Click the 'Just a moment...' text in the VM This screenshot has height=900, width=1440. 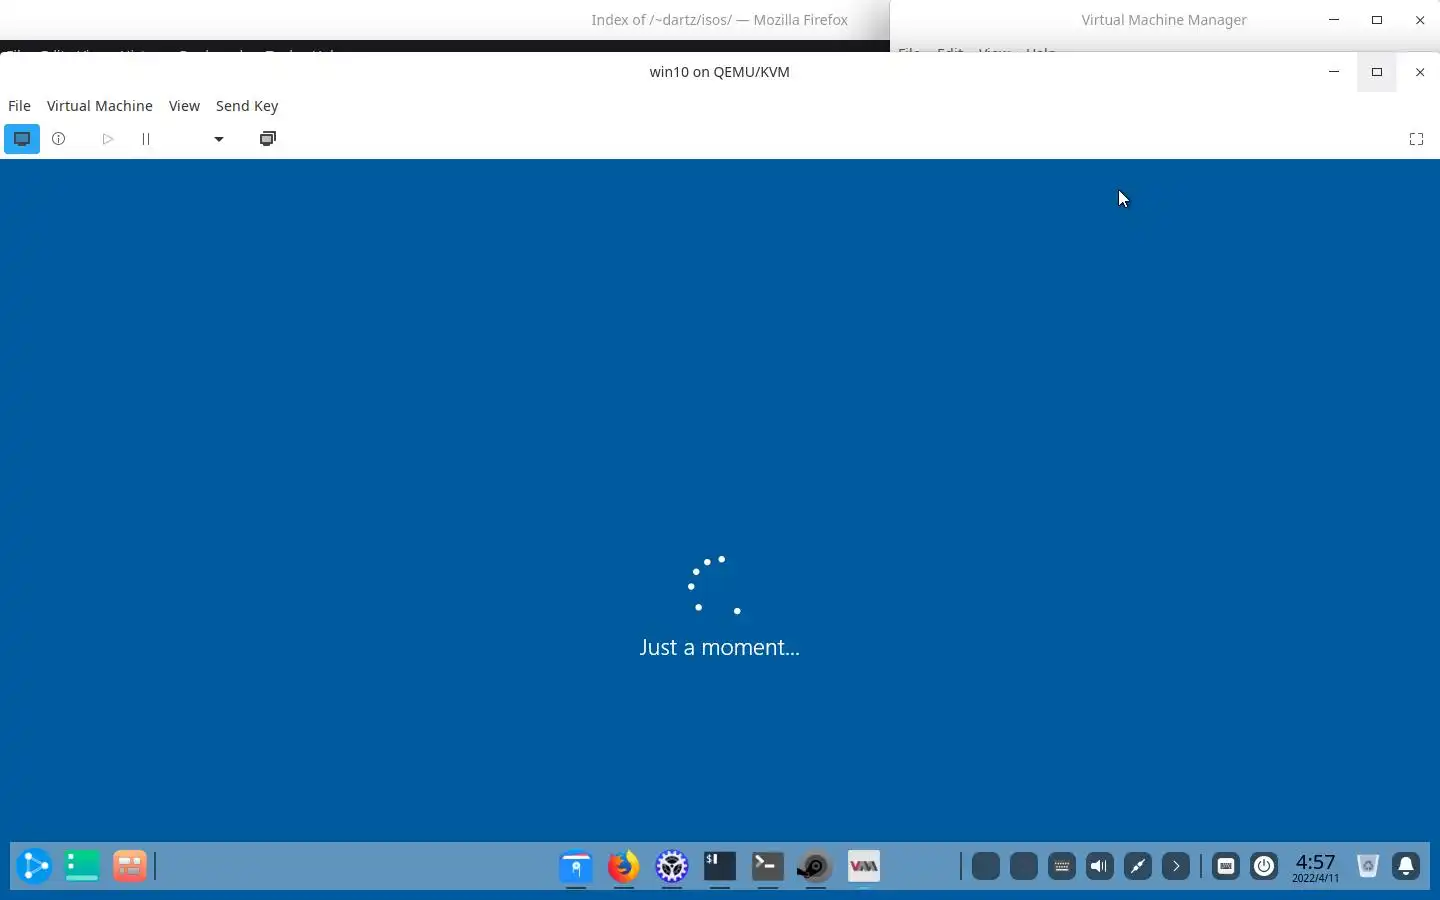click(719, 647)
